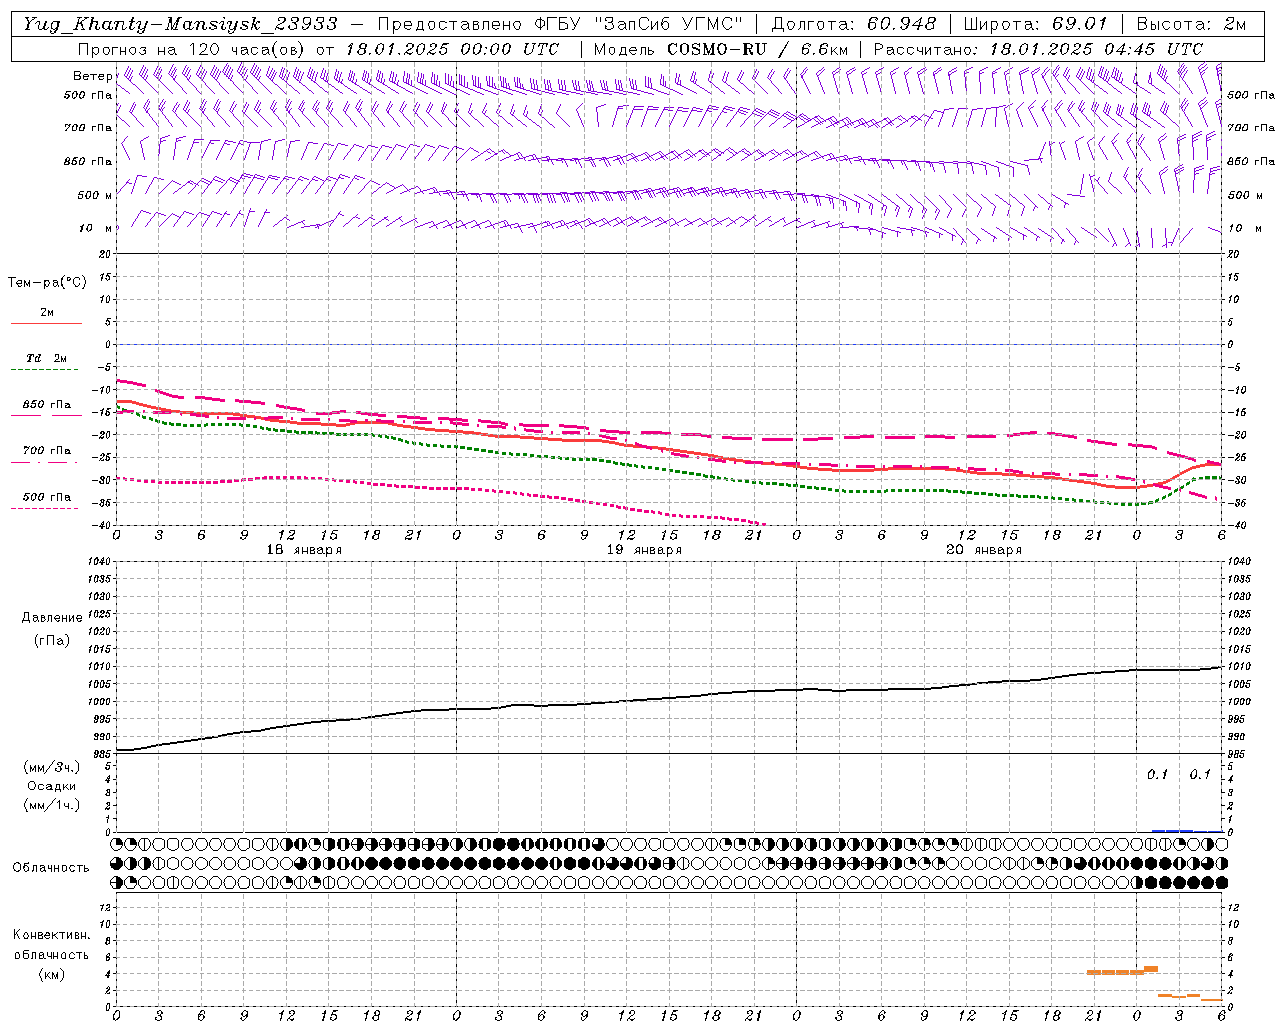Click the Облачность cloud cover label

pyautogui.click(x=51, y=867)
